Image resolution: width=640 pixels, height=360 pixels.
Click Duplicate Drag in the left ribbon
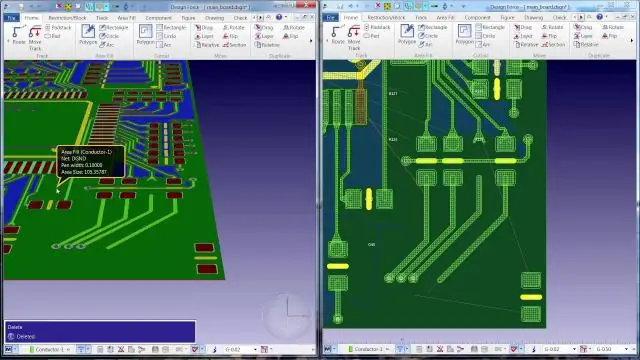[264, 27]
